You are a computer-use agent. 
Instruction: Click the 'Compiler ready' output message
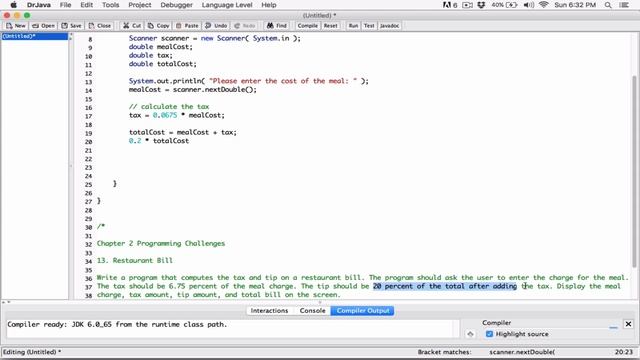click(x=117, y=324)
